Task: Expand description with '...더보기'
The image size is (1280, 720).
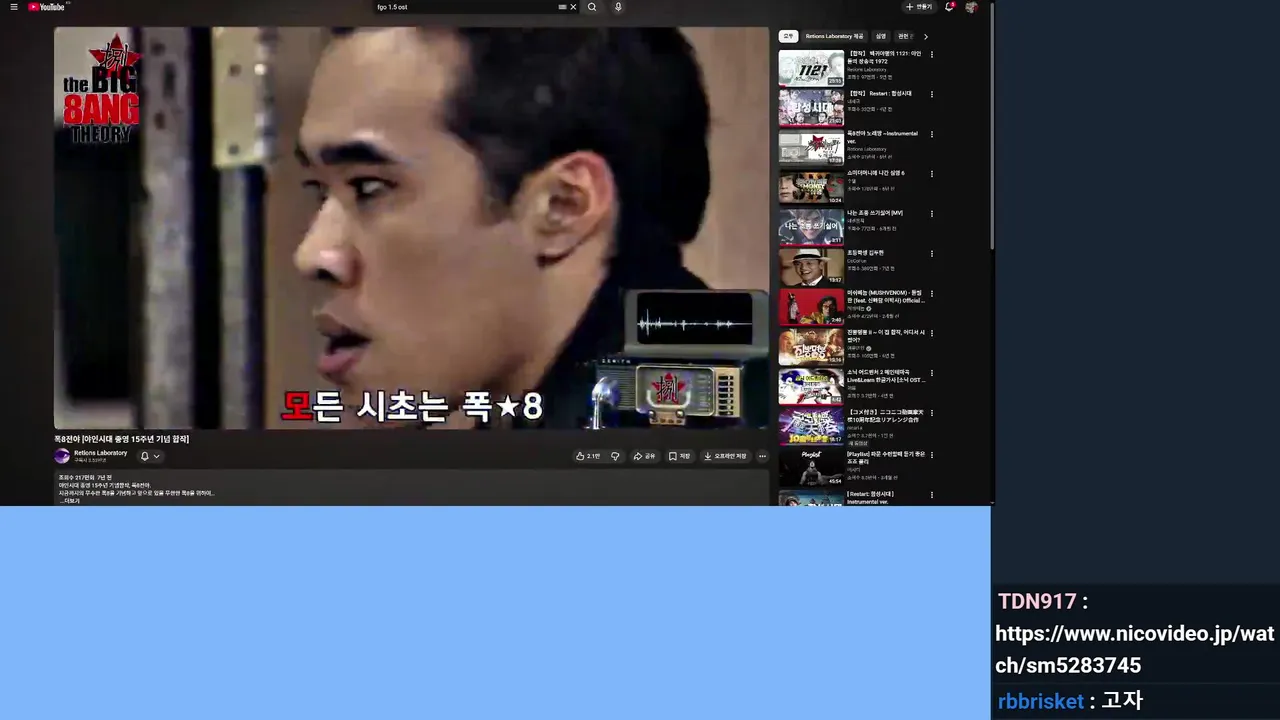Action: point(70,500)
